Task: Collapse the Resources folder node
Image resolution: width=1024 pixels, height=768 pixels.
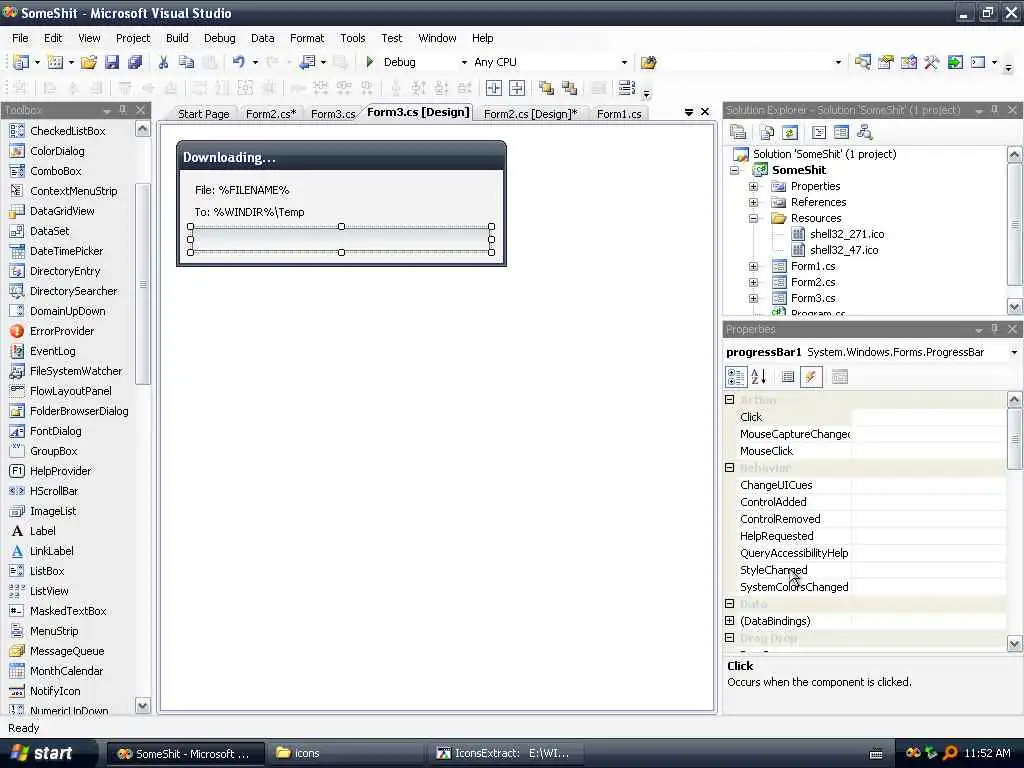Action: (x=754, y=218)
